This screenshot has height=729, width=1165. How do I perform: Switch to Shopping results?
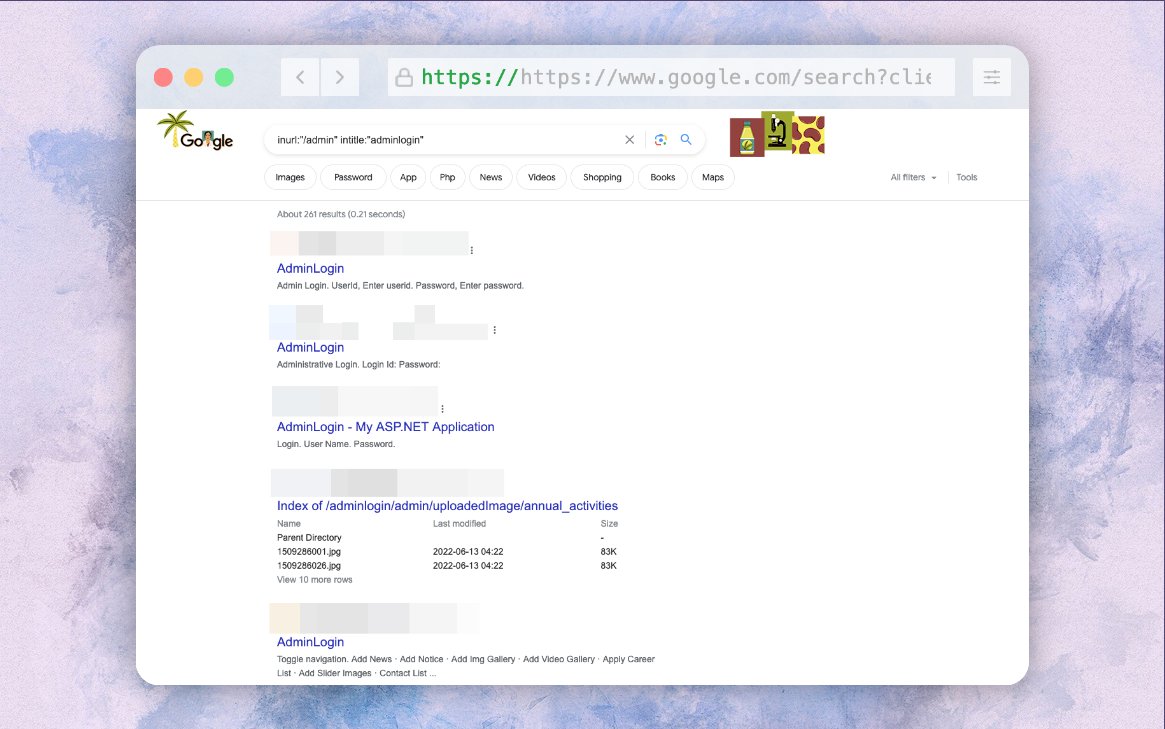(603, 178)
